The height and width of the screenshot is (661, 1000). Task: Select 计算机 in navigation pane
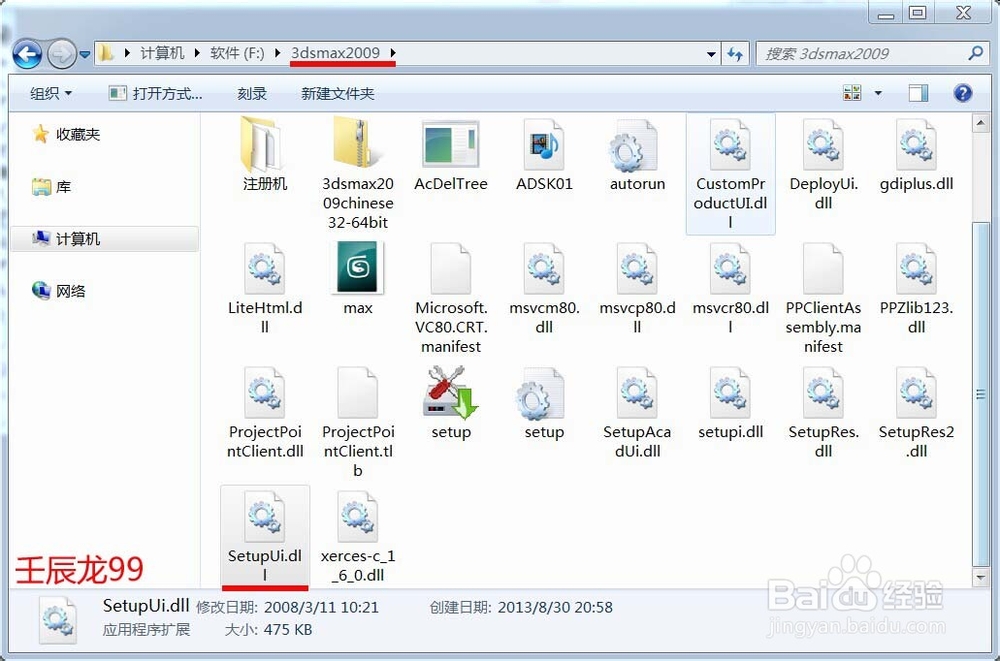[105, 239]
